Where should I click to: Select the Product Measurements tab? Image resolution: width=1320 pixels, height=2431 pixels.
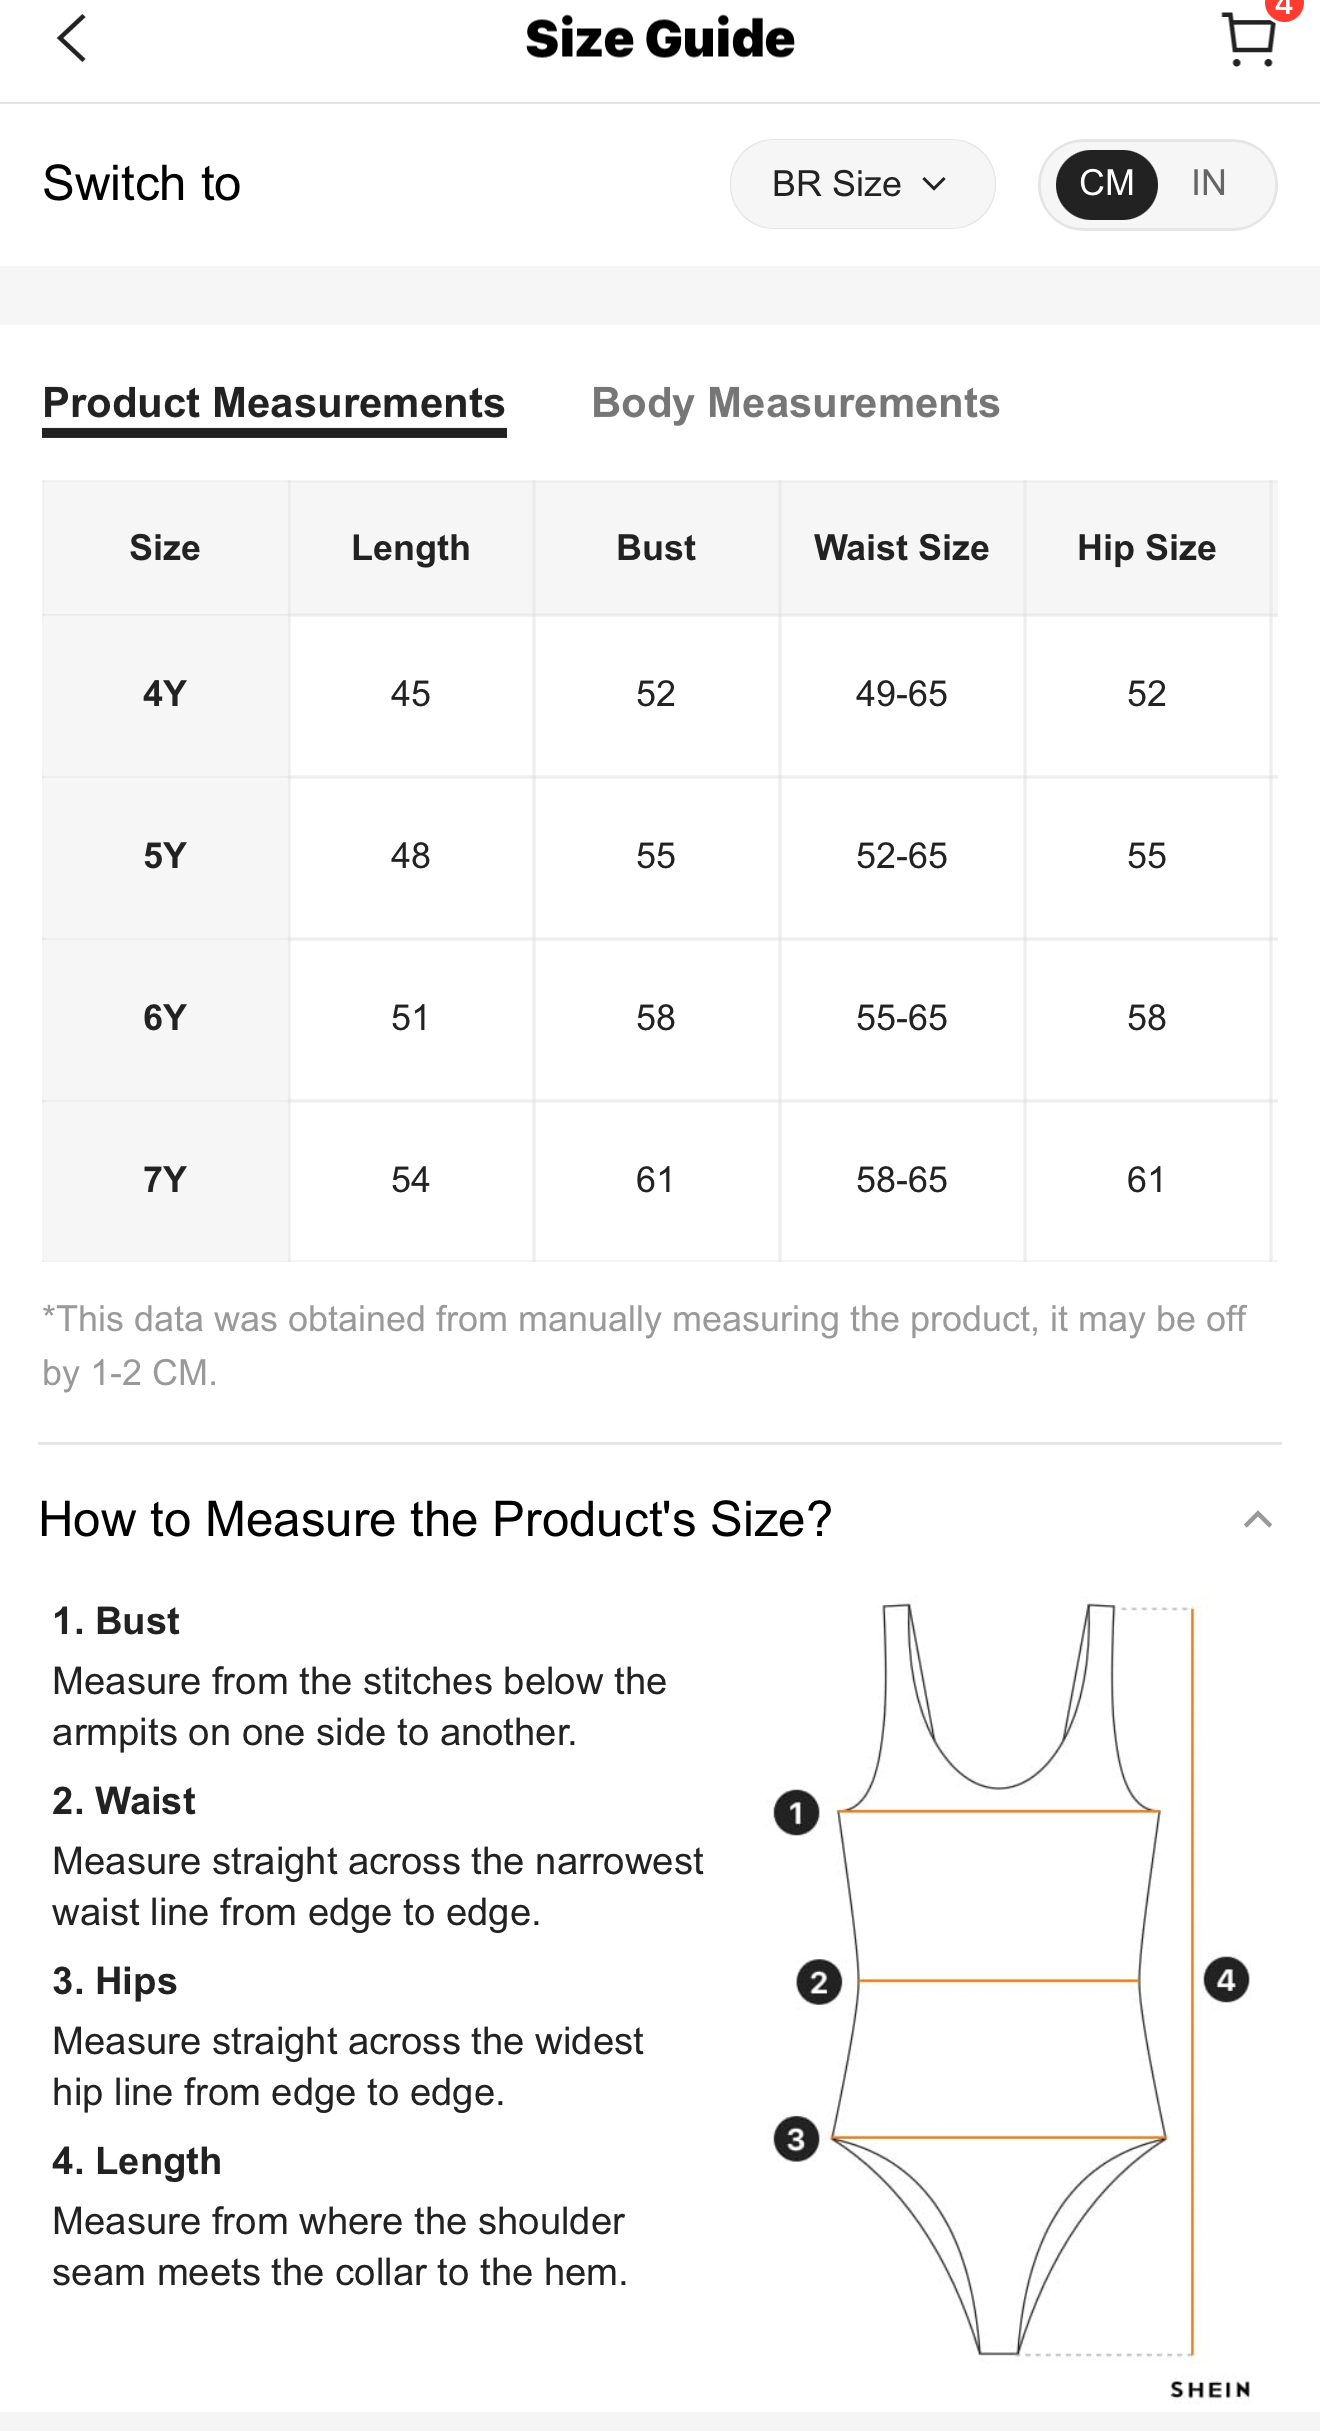click(x=274, y=403)
